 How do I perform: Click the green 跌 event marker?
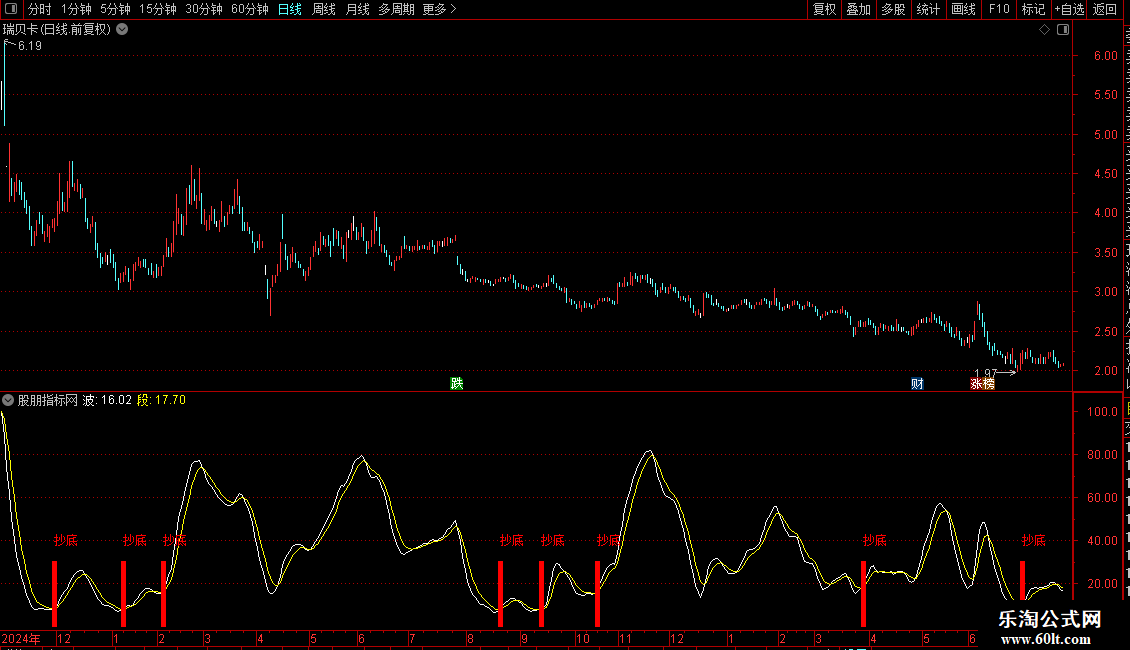point(457,383)
